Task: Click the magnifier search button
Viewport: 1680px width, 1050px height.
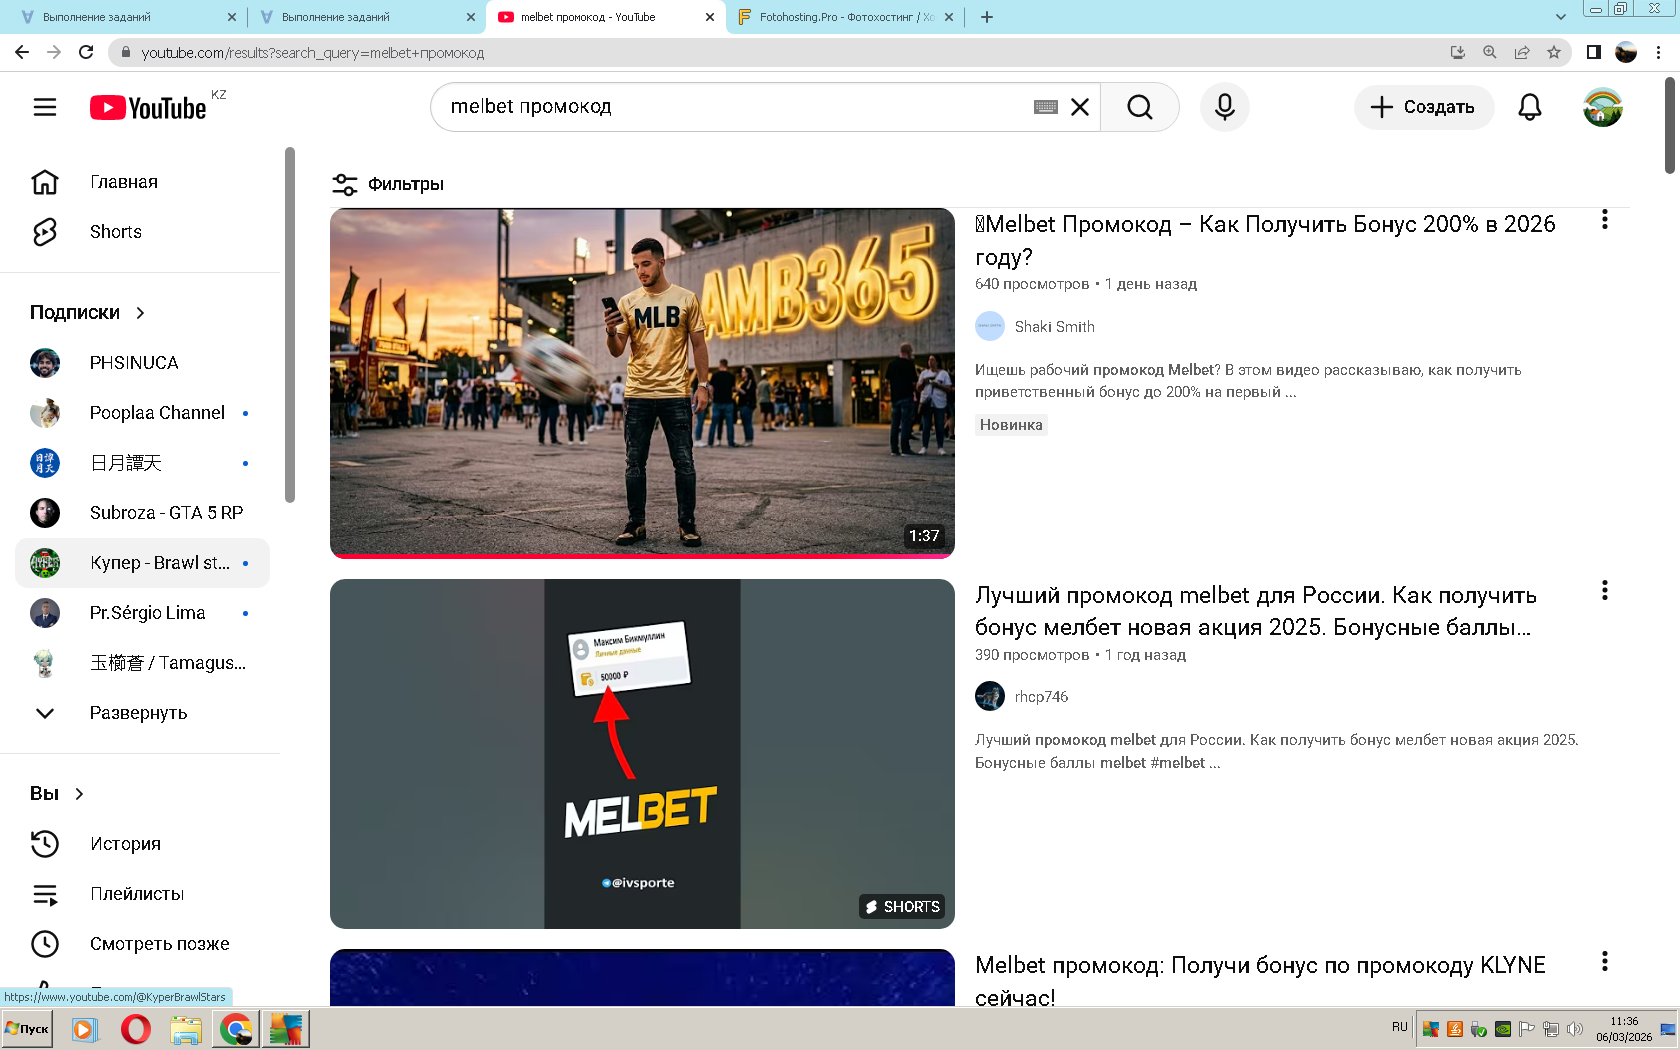Action: click(1139, 107)
